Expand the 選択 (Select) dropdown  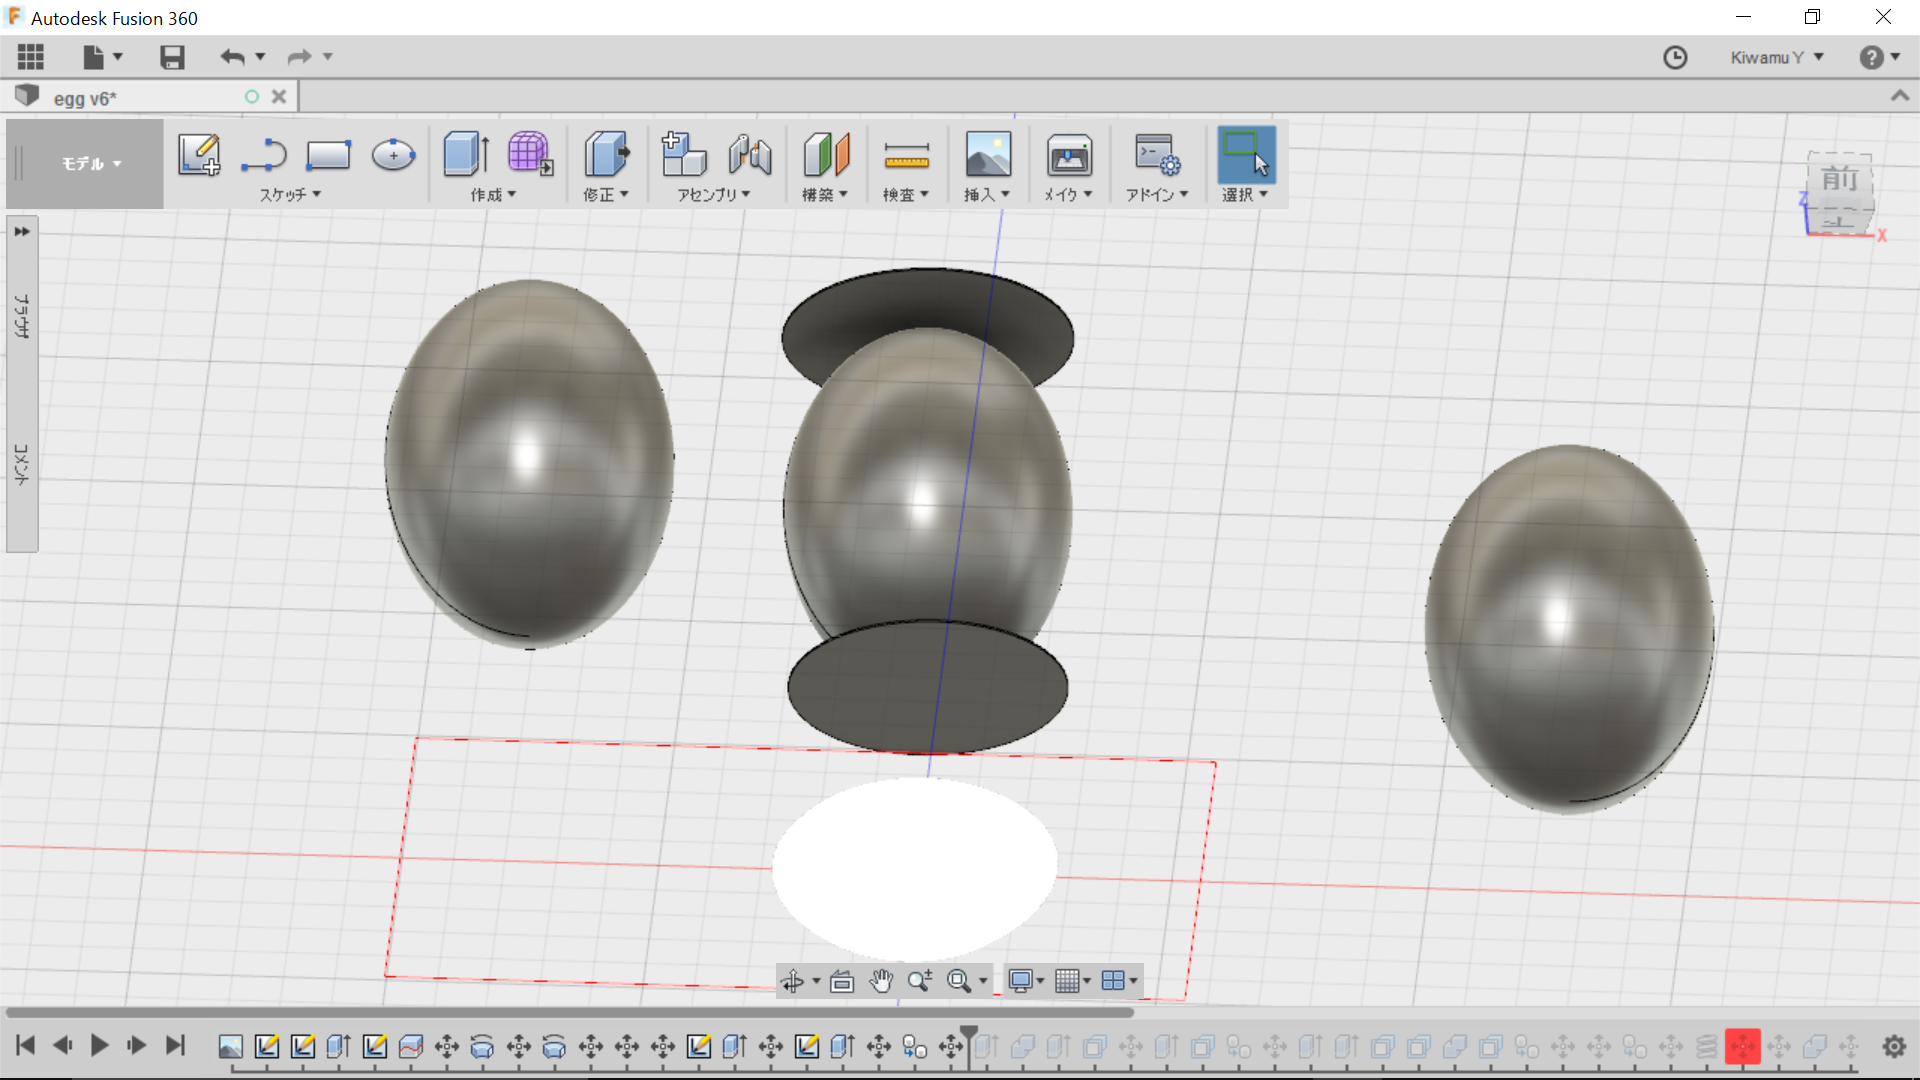point(1263,194)
